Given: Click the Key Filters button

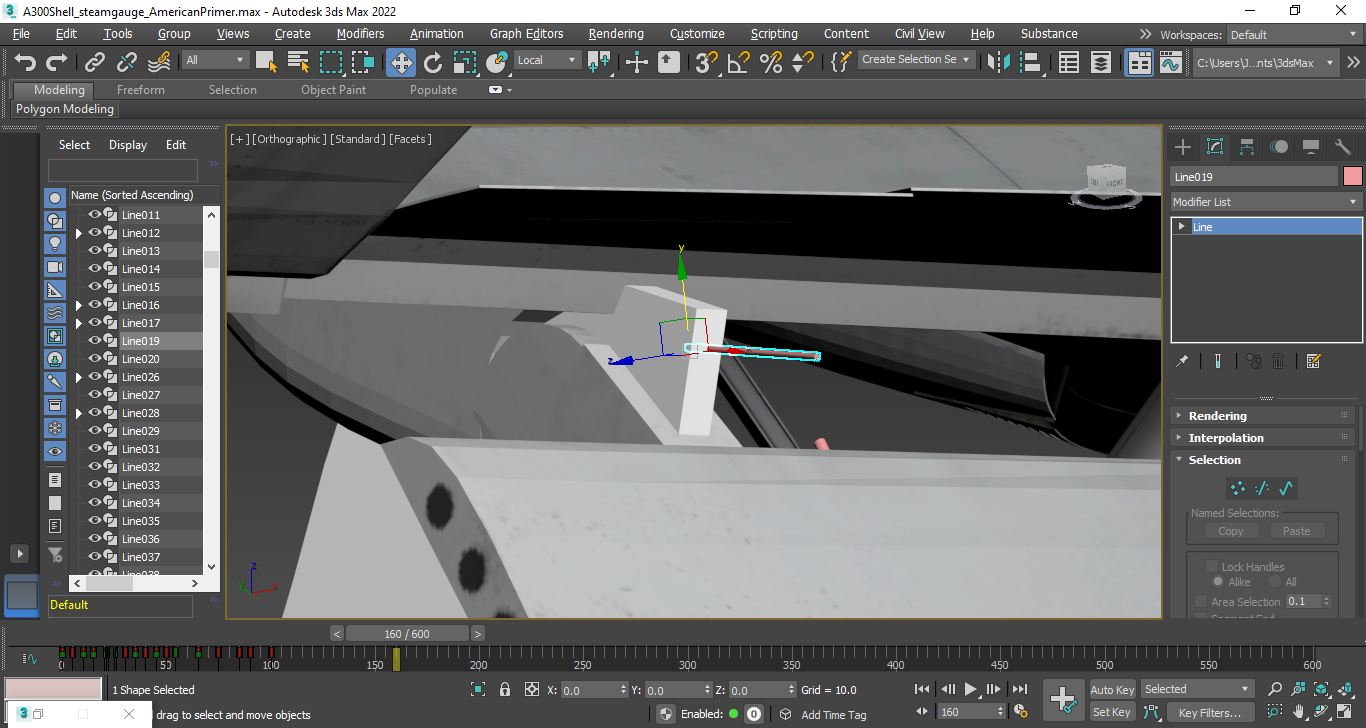Looking at the screenshot, I should point(1209,712).
